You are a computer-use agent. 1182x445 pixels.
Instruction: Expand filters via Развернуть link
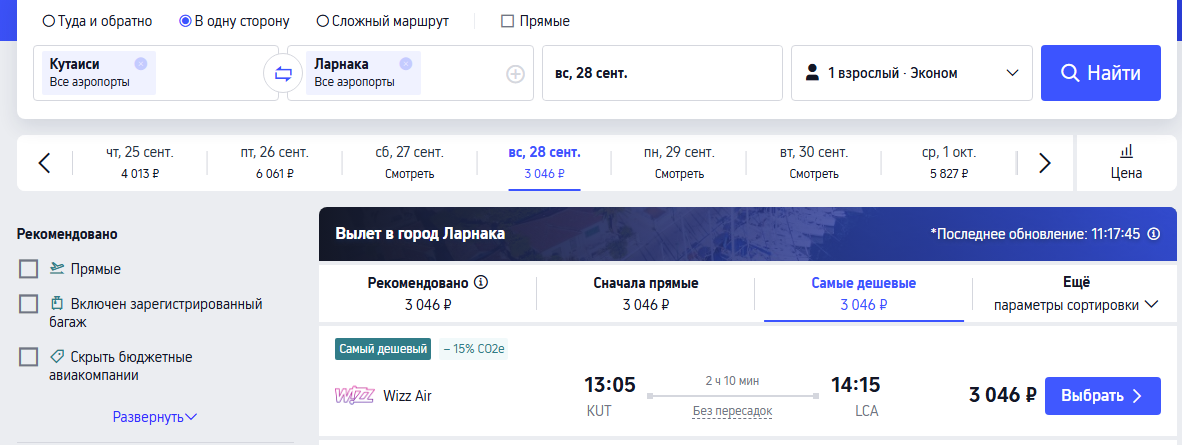155,416
